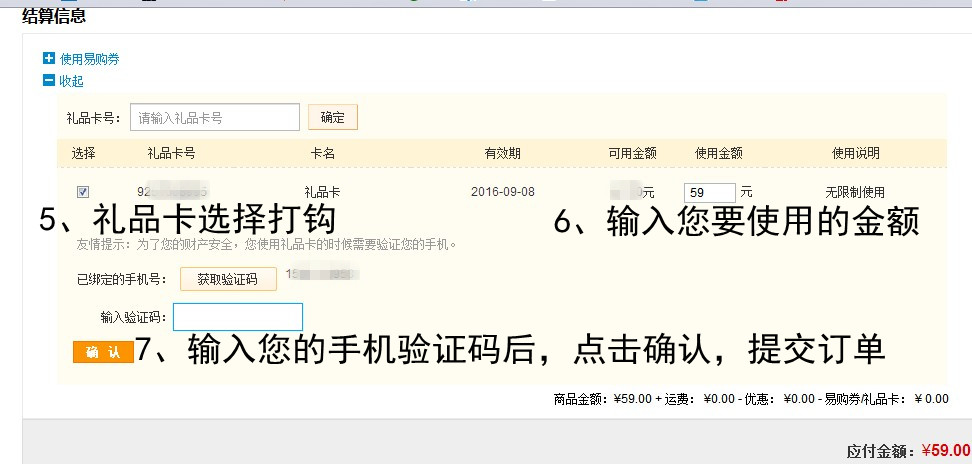Click the 可用金额 column header

click(x=632, y=153)
